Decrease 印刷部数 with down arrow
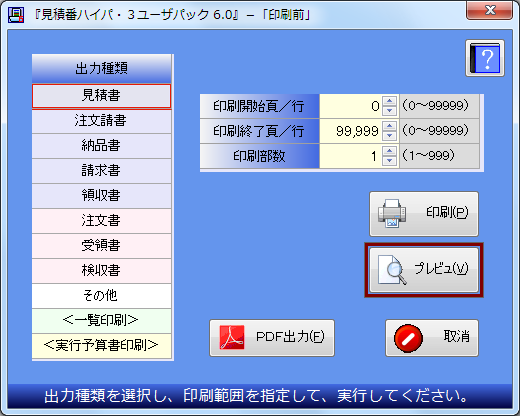This screenshot has height=416, width=520. click(x=389, y=161)
